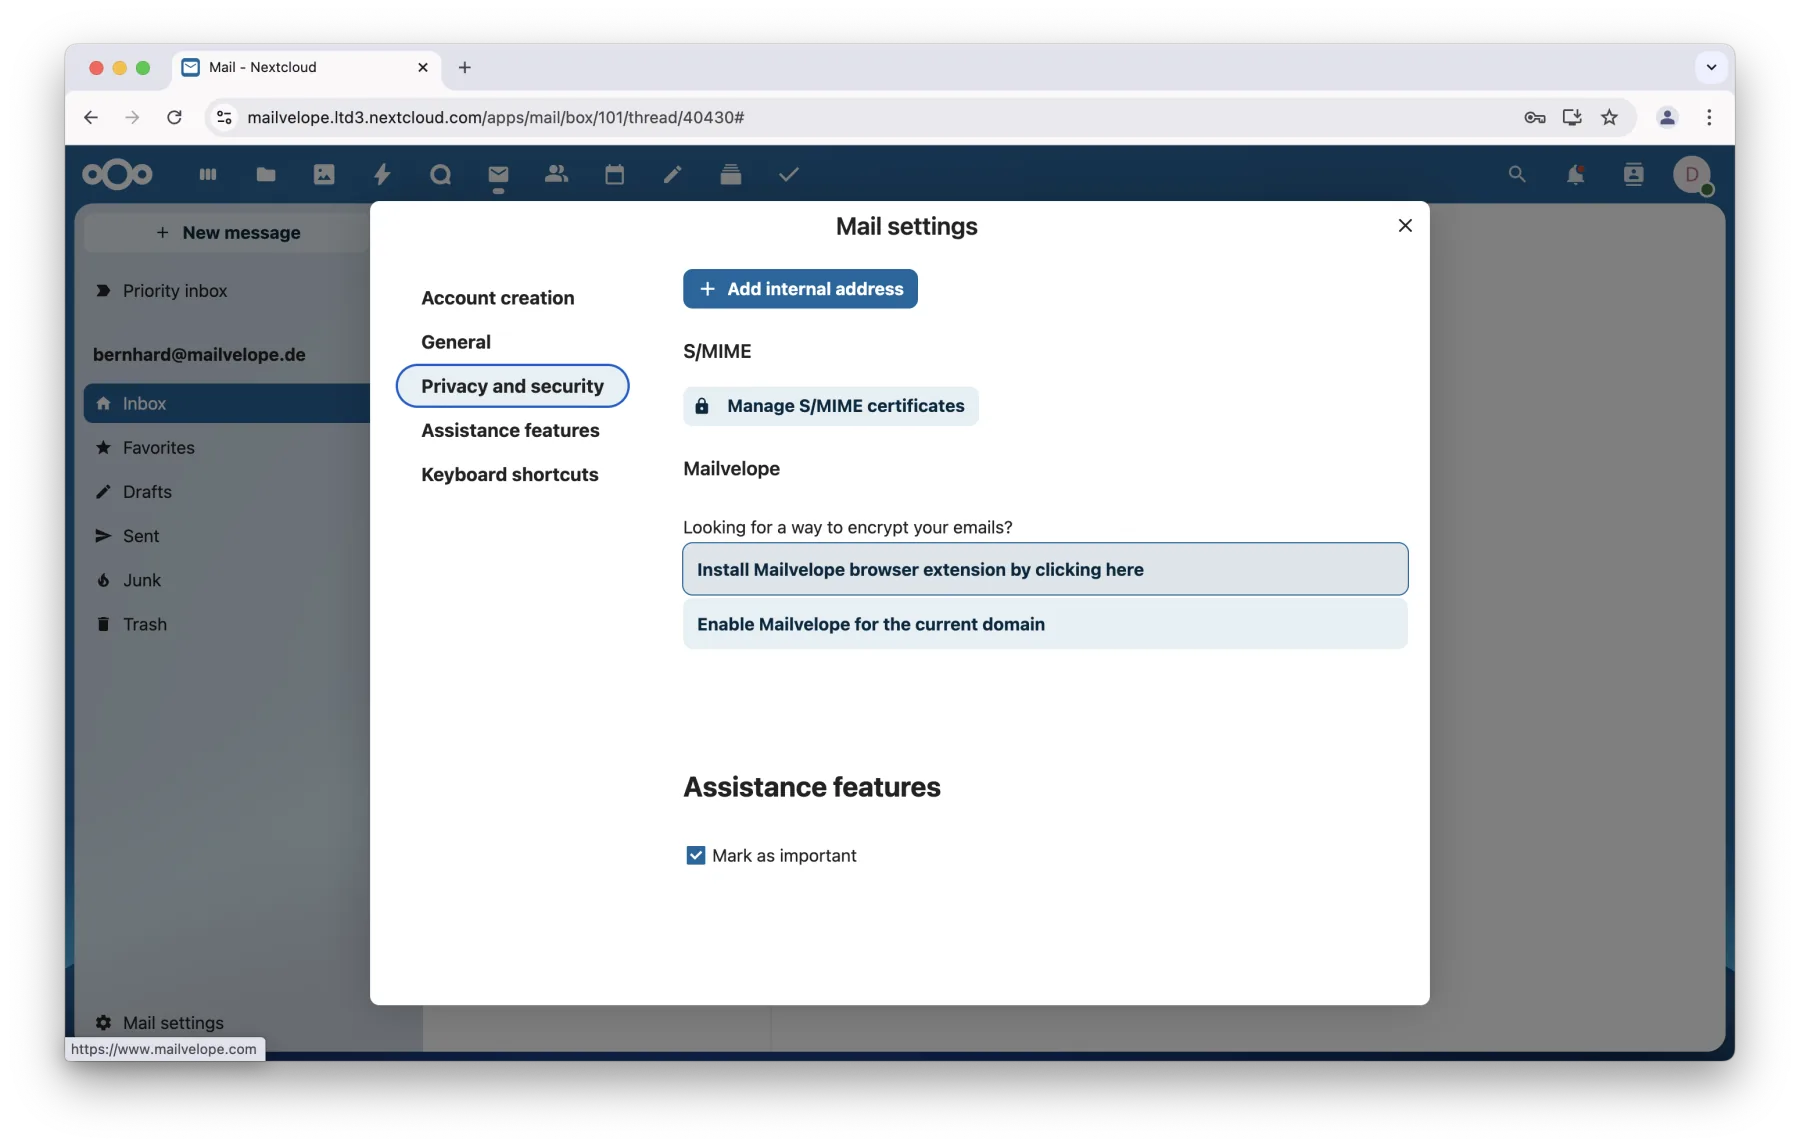The width and height of the screenshot is (1800, 1147).
Task: Close the Mail - Nextcloud tab
Action: (x=423, y=68)
